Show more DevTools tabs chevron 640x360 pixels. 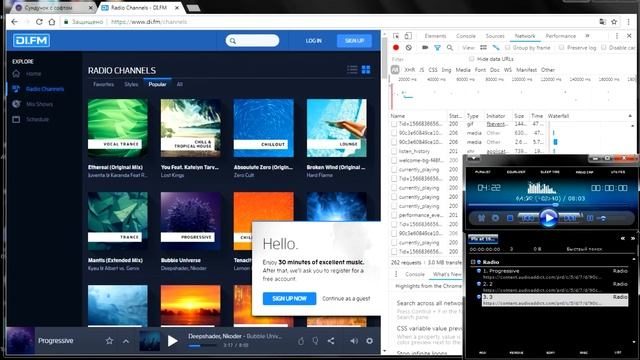(x=587, y=36)
